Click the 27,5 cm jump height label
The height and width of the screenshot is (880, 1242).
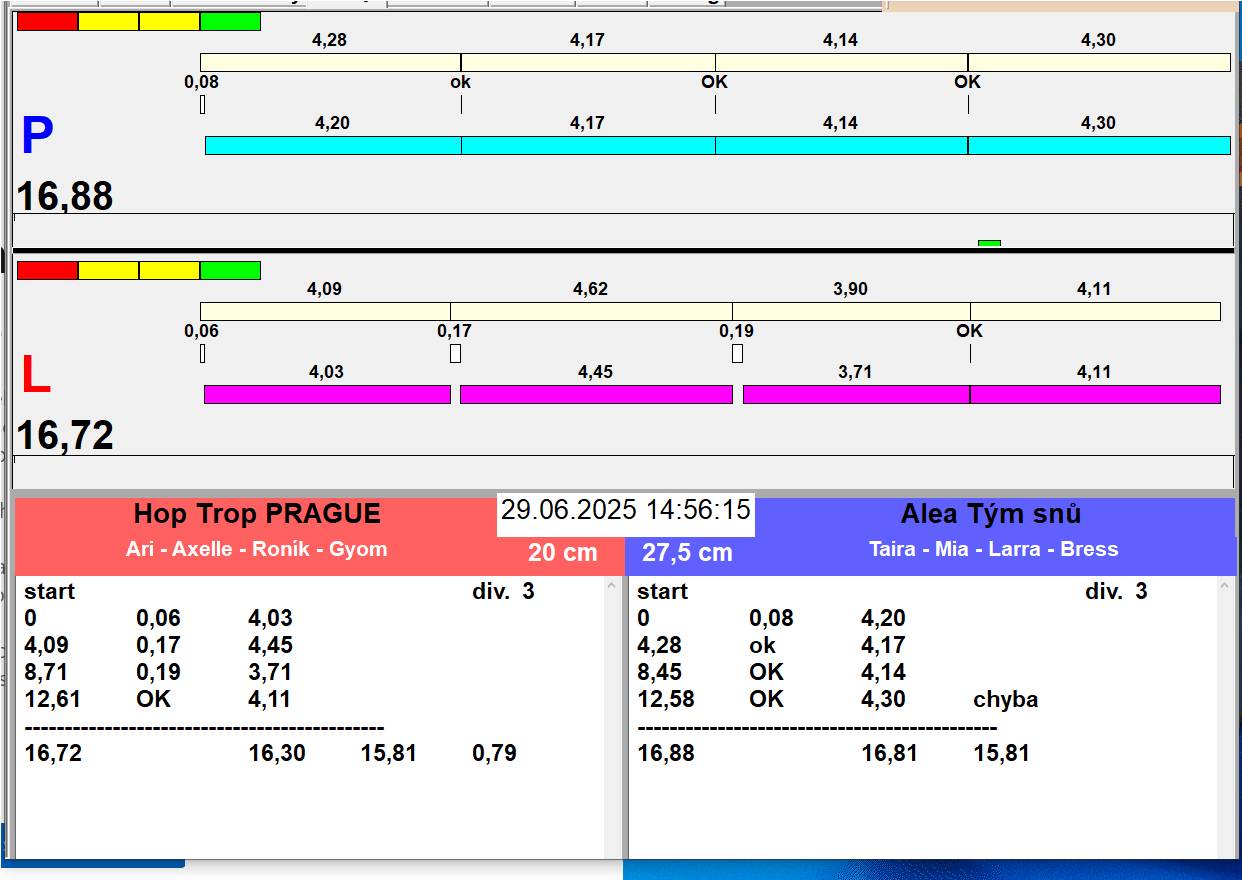687,552
